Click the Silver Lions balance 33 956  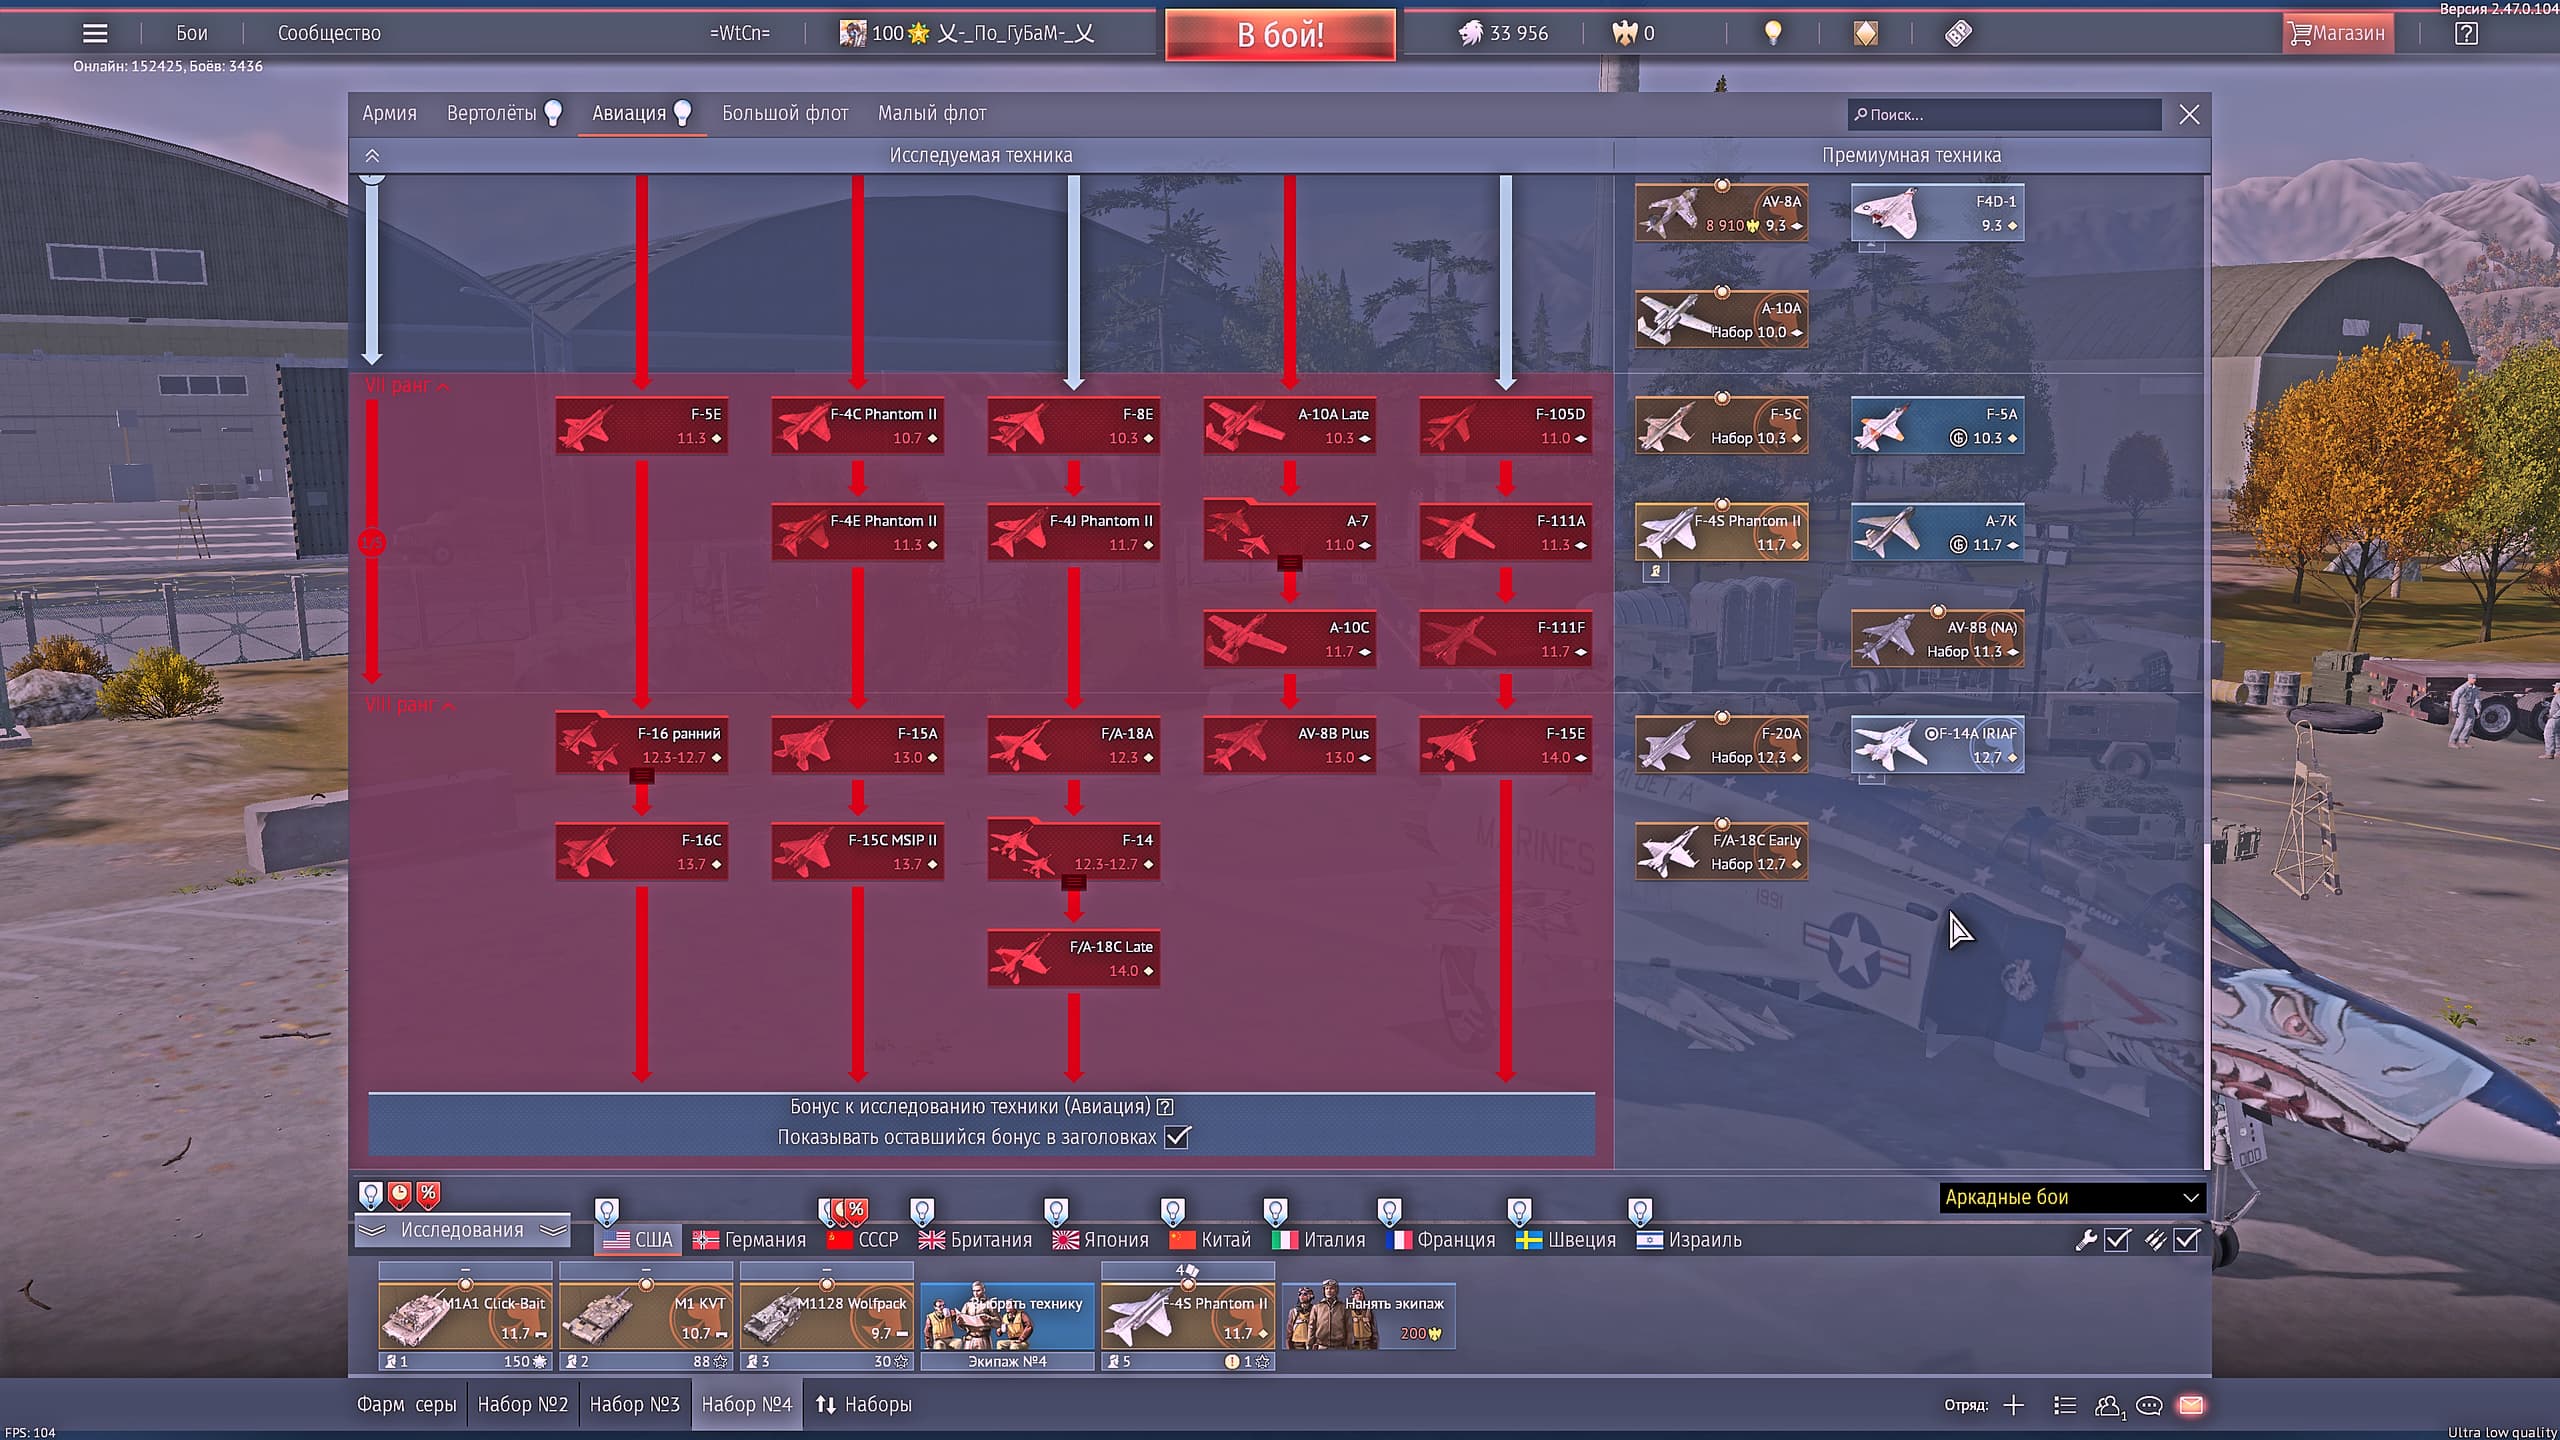point(1503,33)
